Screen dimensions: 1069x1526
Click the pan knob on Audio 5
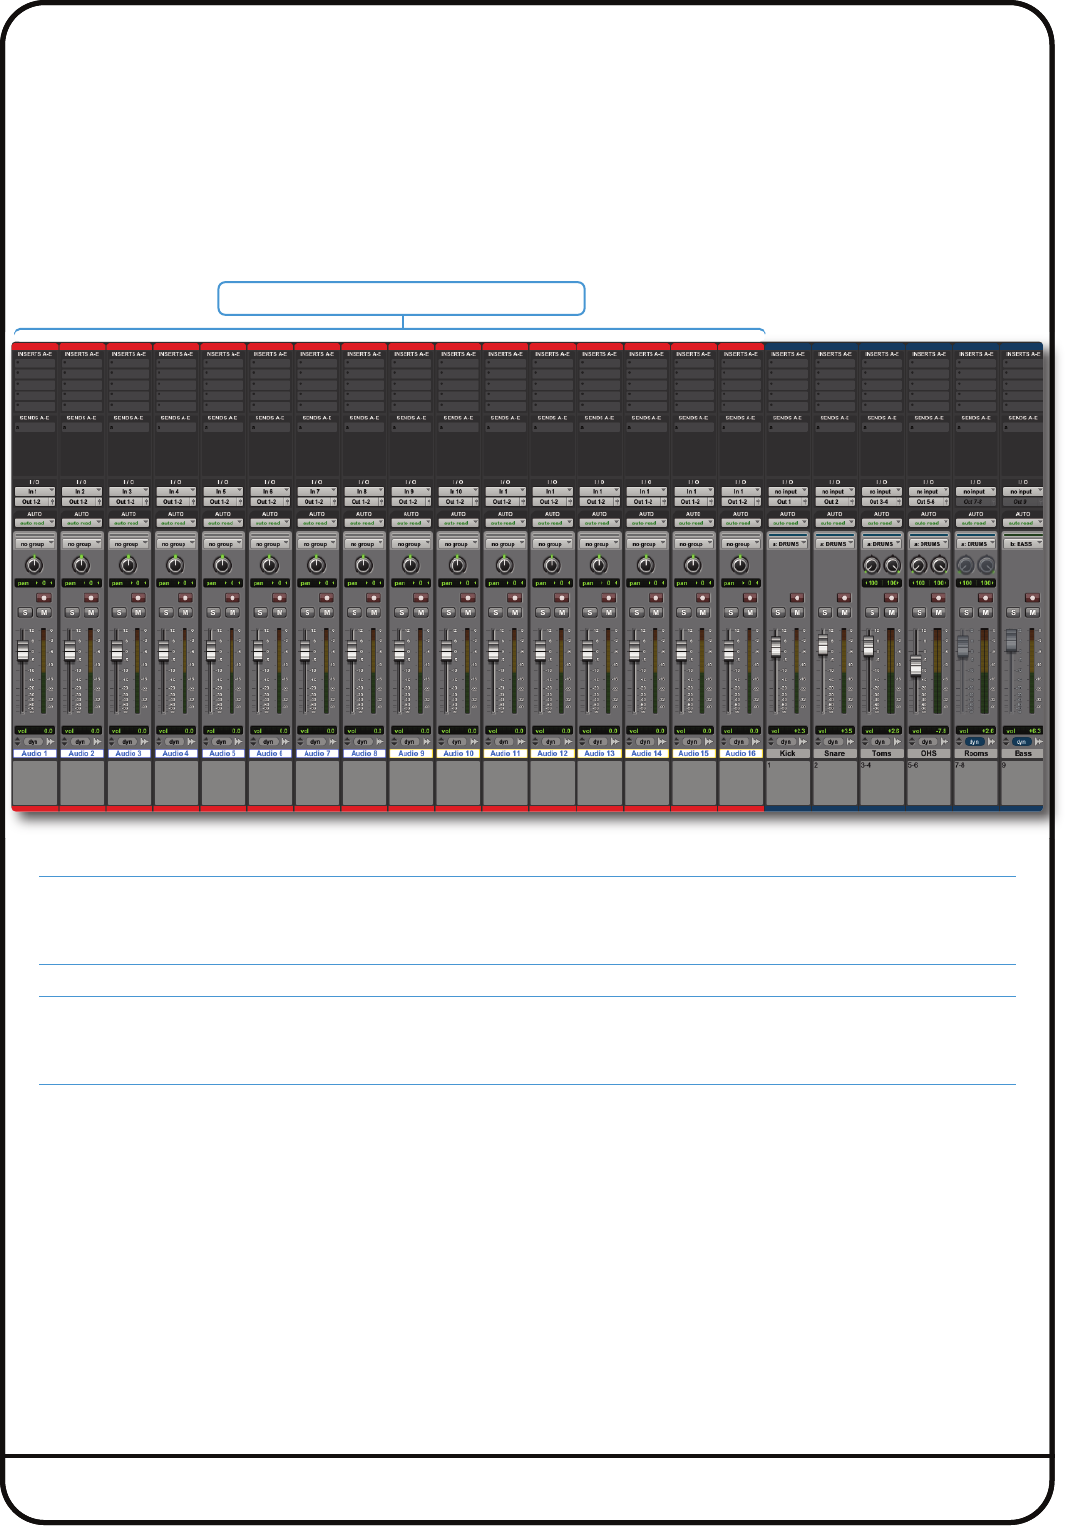222,565
